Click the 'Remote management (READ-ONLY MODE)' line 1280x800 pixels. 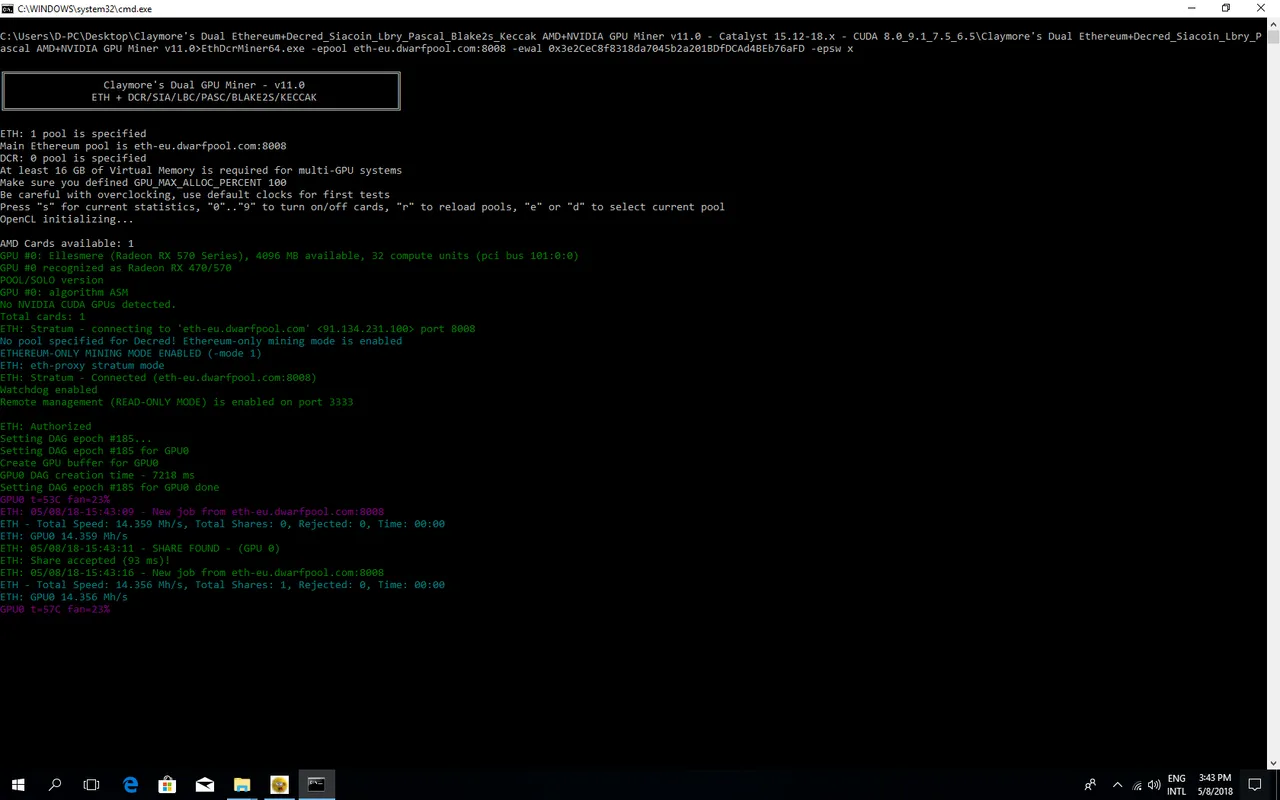[x=176, y=402]
